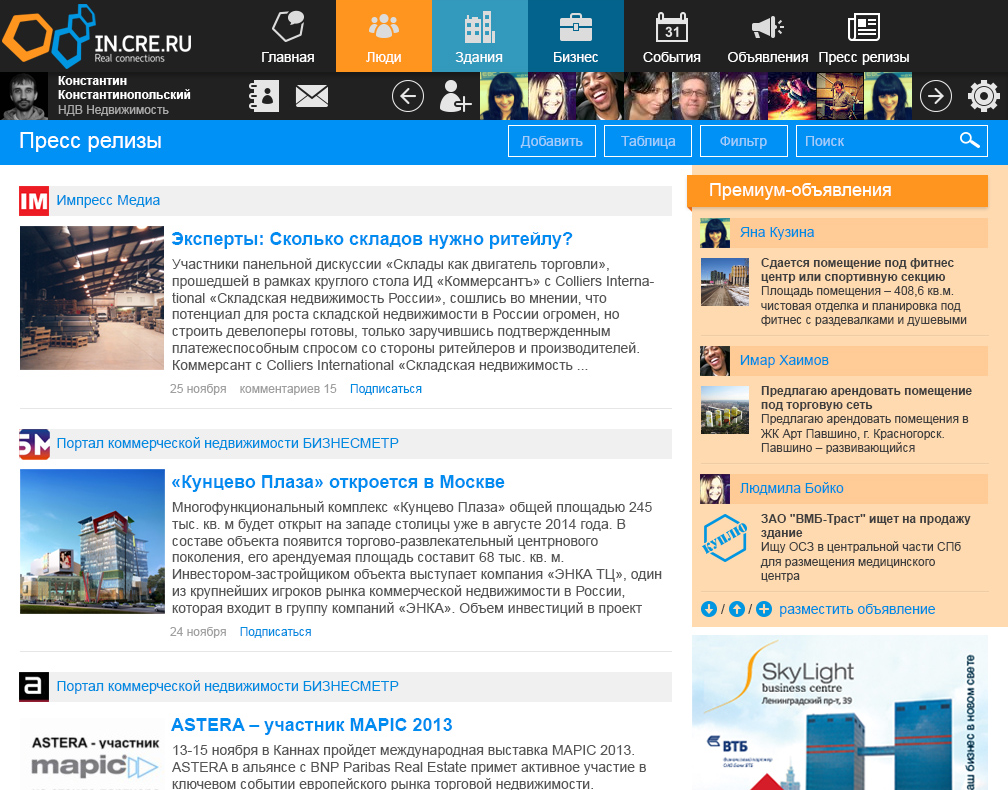Click the red IM logo icon
1008x790 pixels.
click(x=34, y=201)
